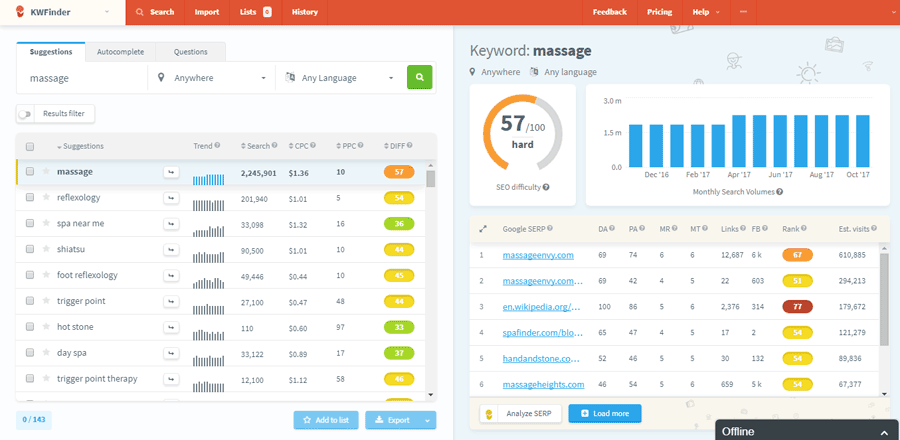Viewport: 900px width, 440px height.
Task: Open the en.wikipedia.org result link
Action: pos(542,307)
